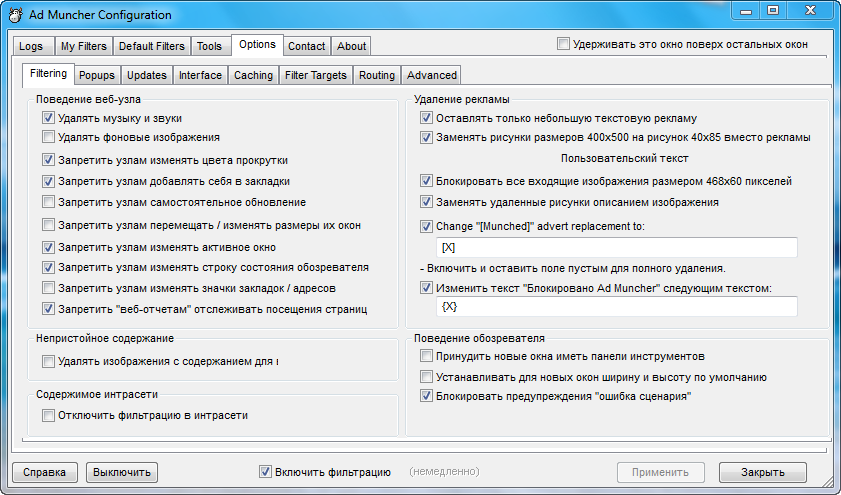Check 'Отключить фильтрацию в интрасети'
Viewport: 841px width, 495px height.
point(49,415)
